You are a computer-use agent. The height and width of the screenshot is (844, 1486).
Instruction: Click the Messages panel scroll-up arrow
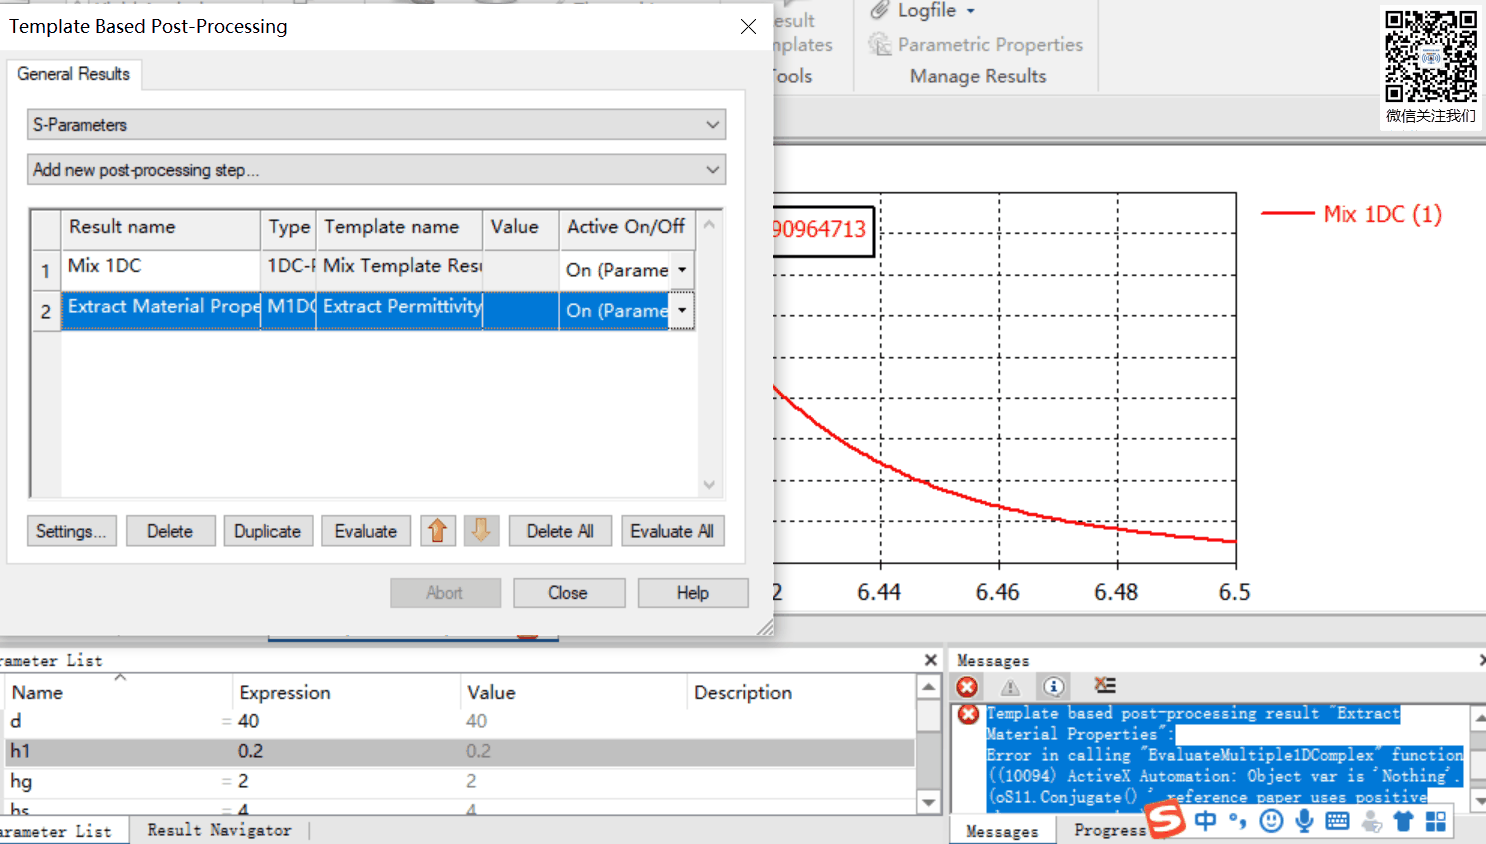(1479, 717)
